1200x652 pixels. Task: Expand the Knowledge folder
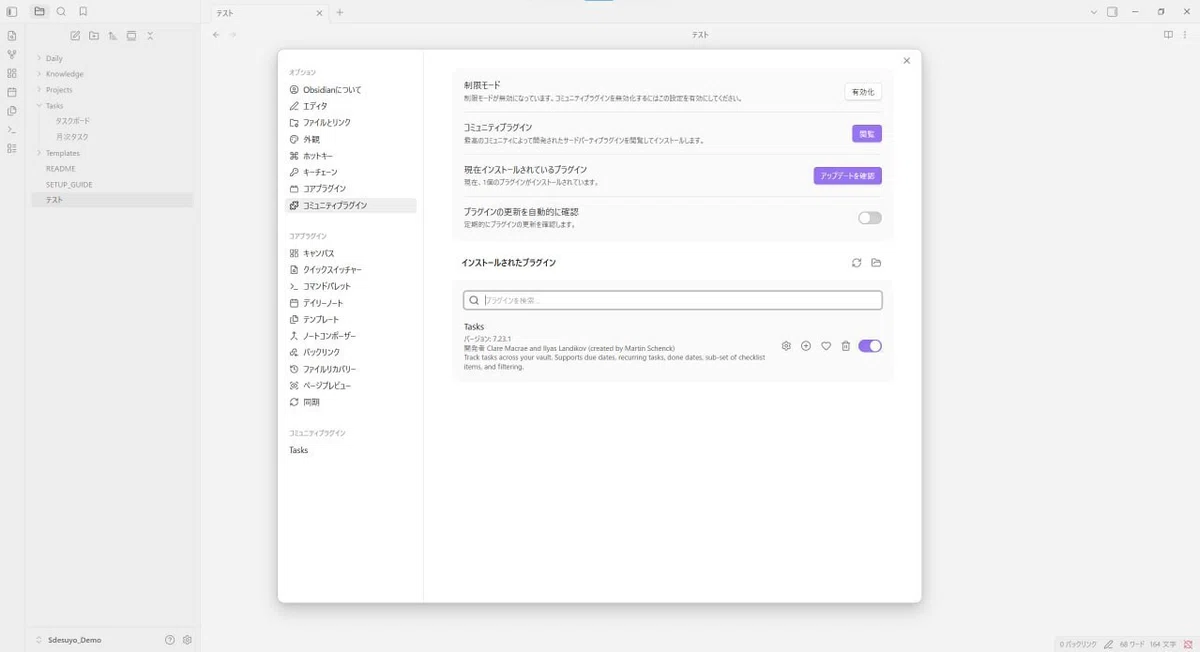[64, 74]
